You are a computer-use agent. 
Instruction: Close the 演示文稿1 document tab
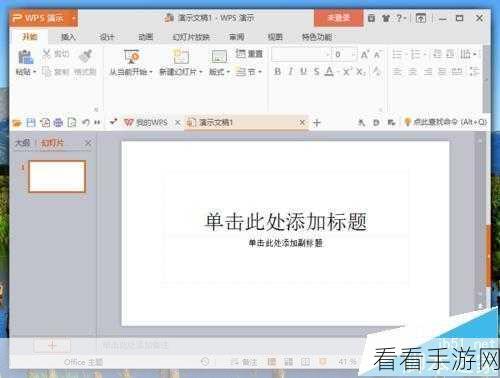click(x=302, y=123)
